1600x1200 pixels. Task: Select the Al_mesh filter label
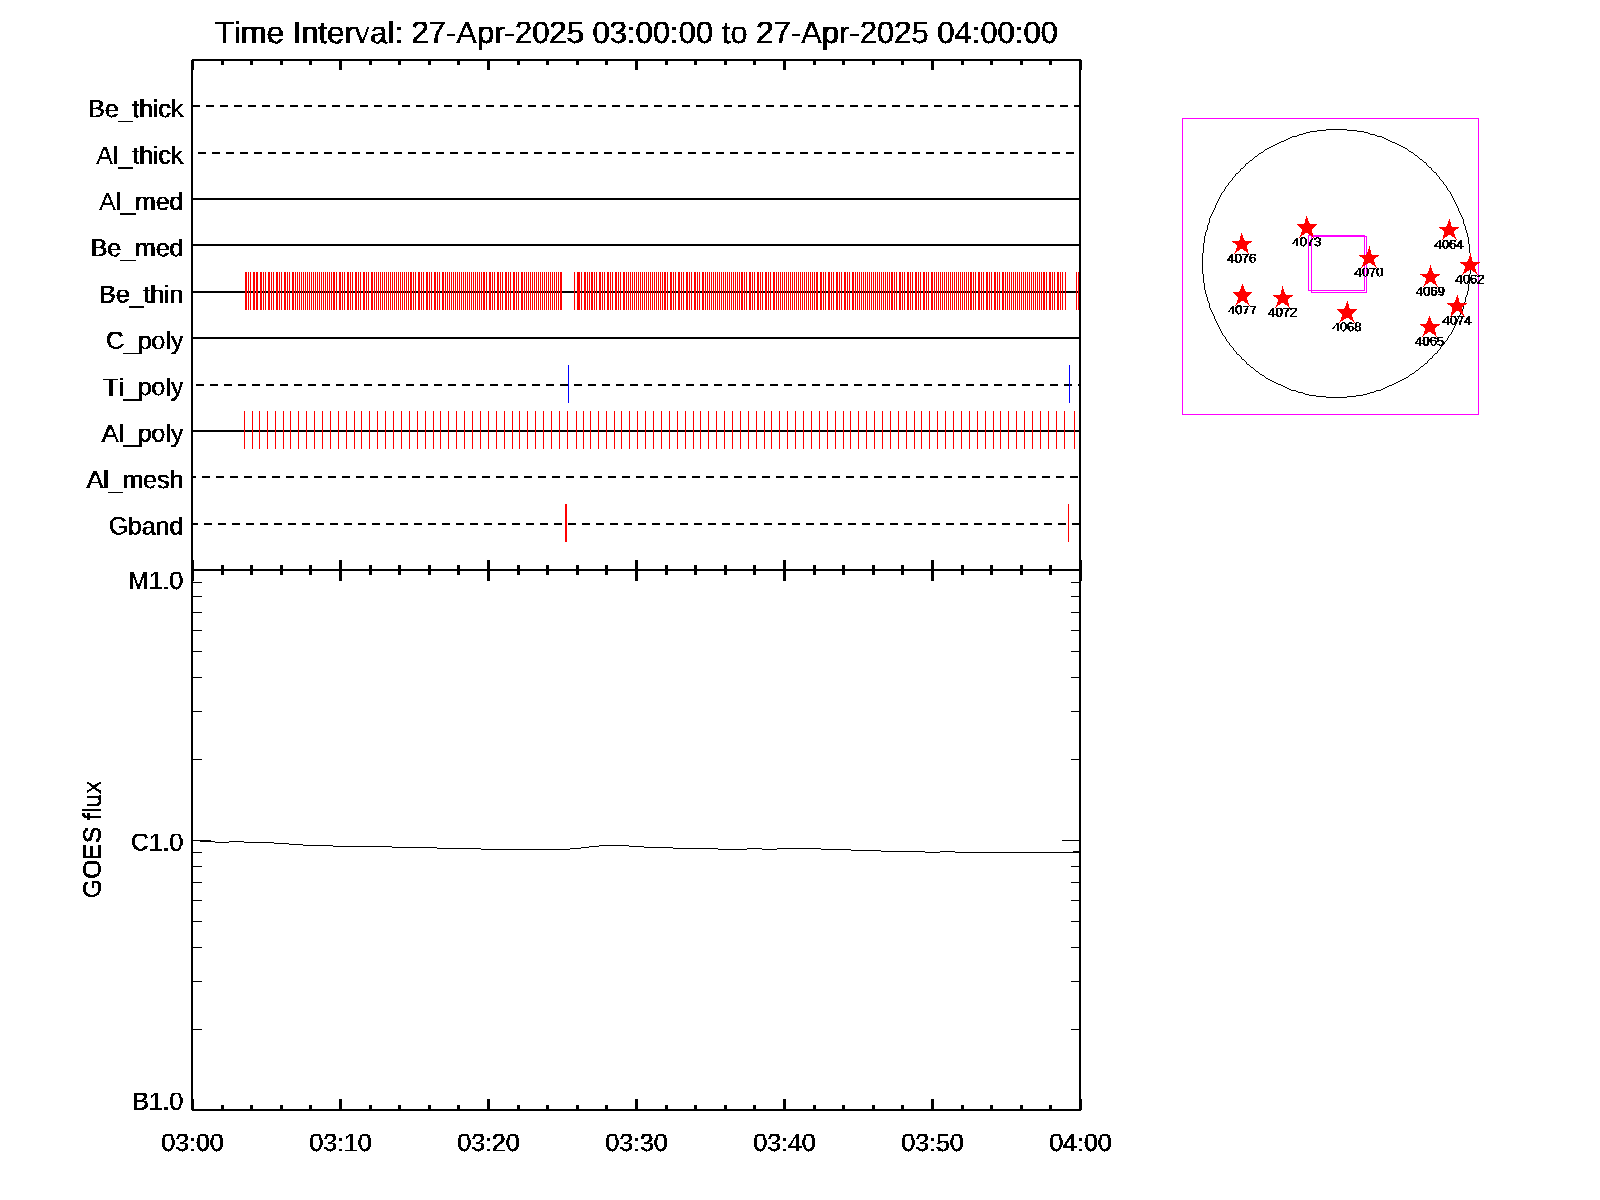coord(135,480)
